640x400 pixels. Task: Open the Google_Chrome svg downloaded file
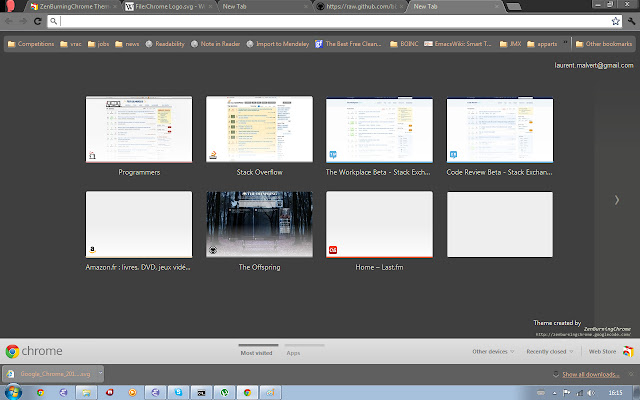(x=51, y=373)
